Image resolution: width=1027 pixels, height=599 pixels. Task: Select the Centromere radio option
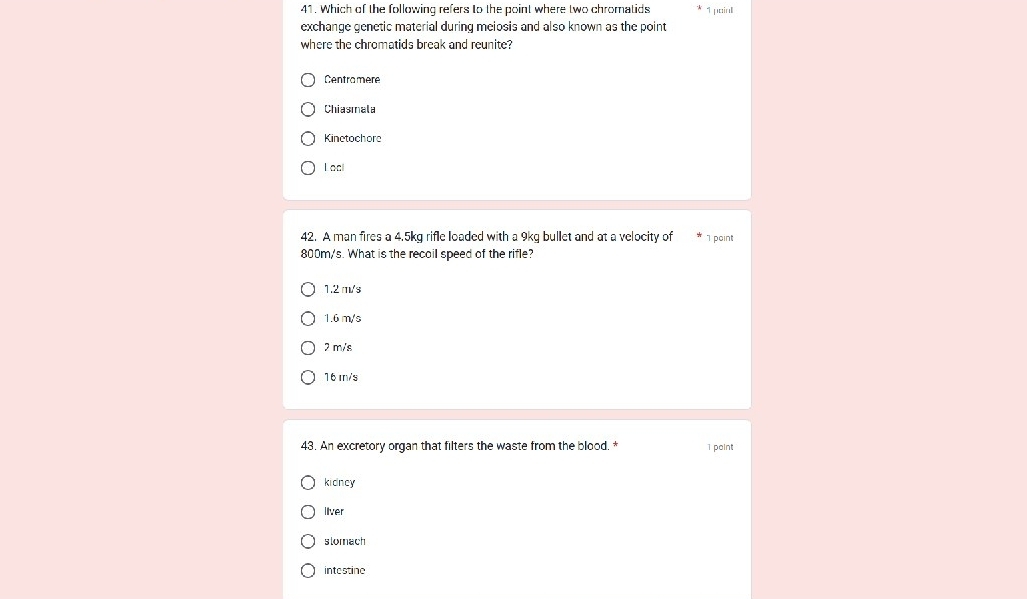pos(308,80)
